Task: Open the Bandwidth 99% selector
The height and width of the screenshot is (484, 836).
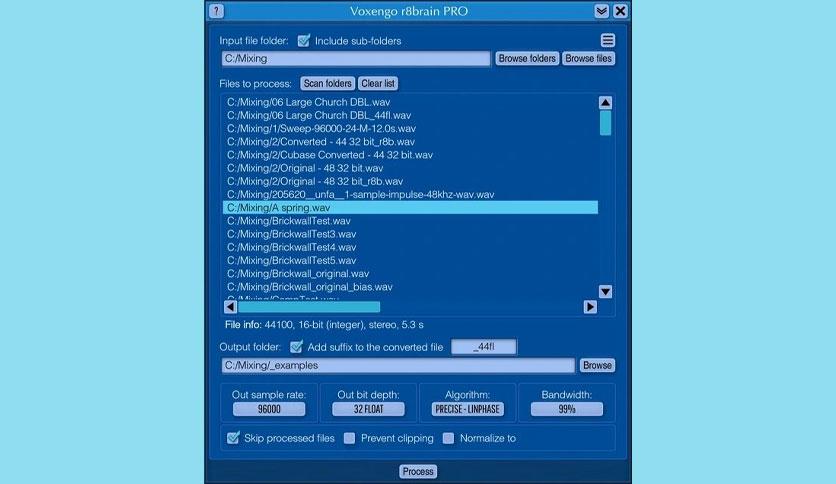Action: pyautogui.click(x=567, y=409)
